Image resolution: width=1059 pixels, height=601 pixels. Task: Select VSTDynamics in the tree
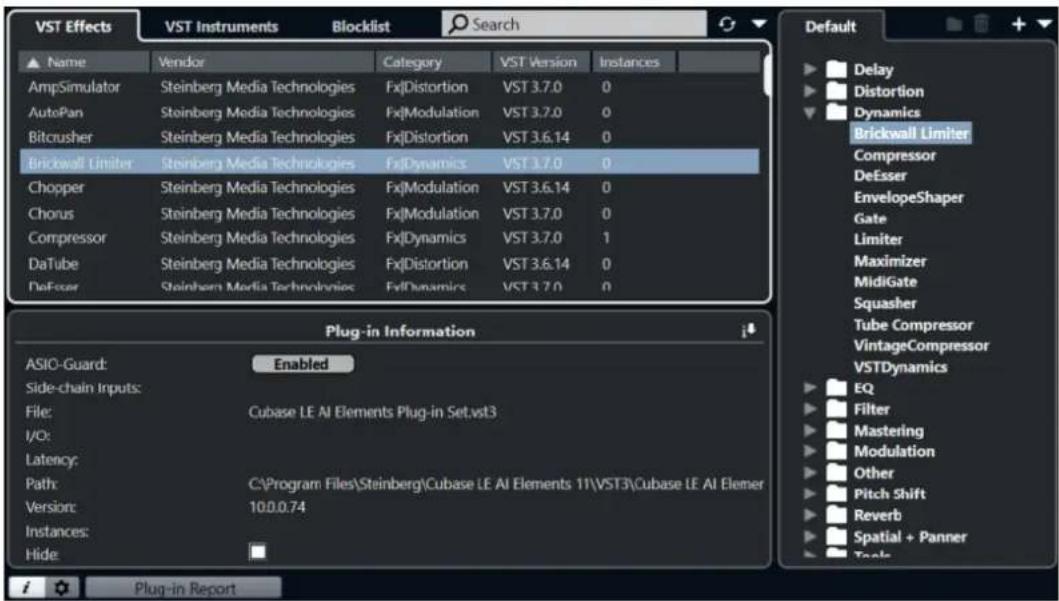tap(900, 367)
